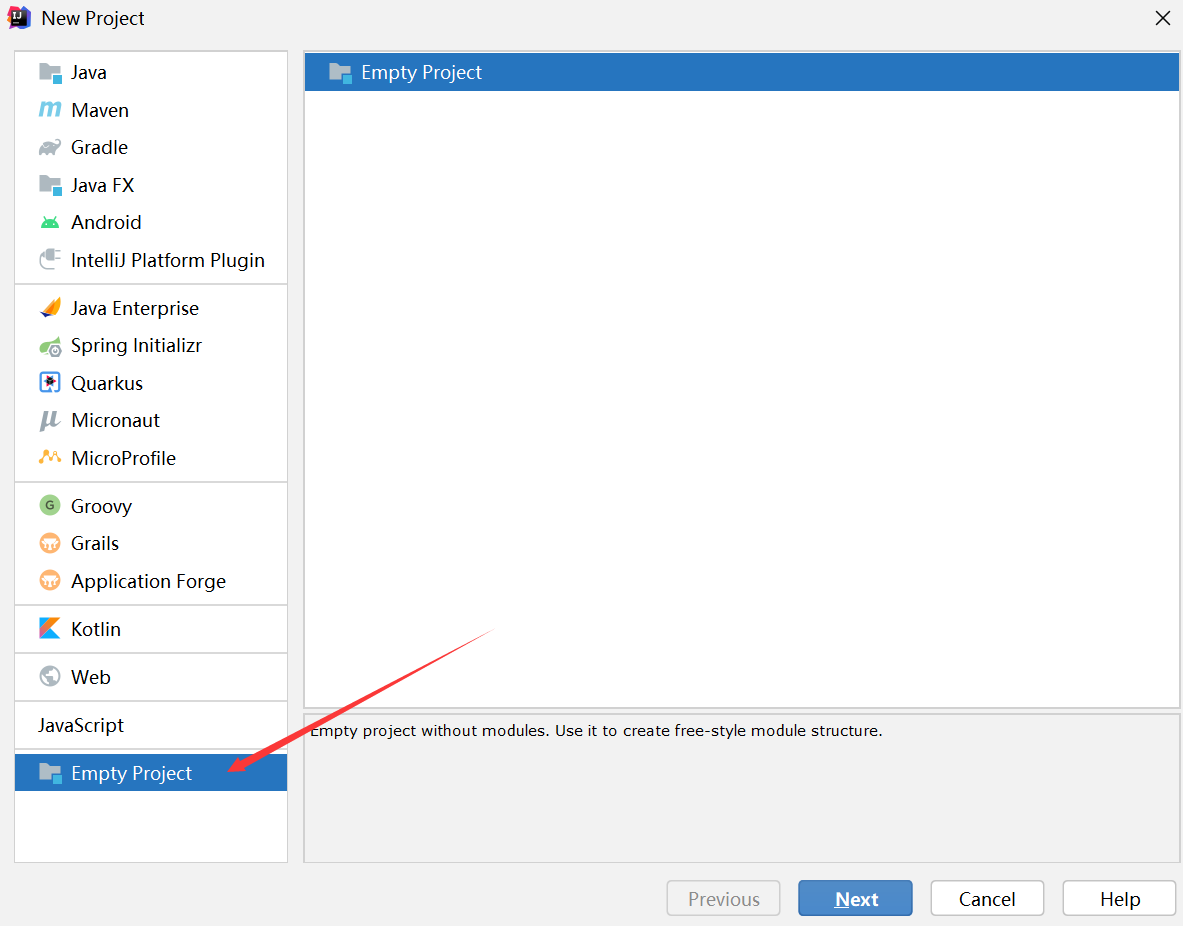Pick Android project type
The image size is (1183, 926).
pyautogui.click(x=151, y=223)
